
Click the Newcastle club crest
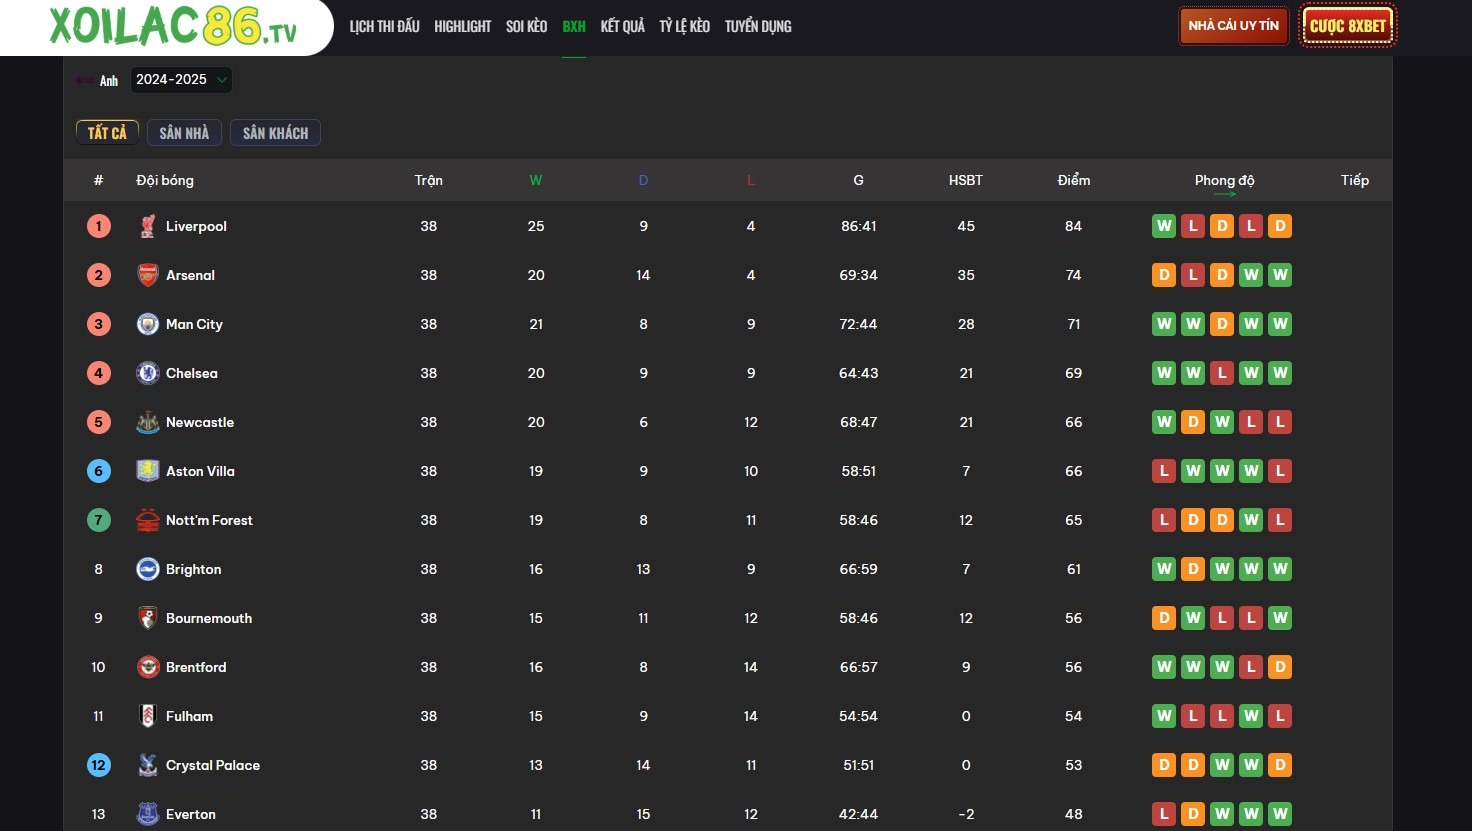148,422
